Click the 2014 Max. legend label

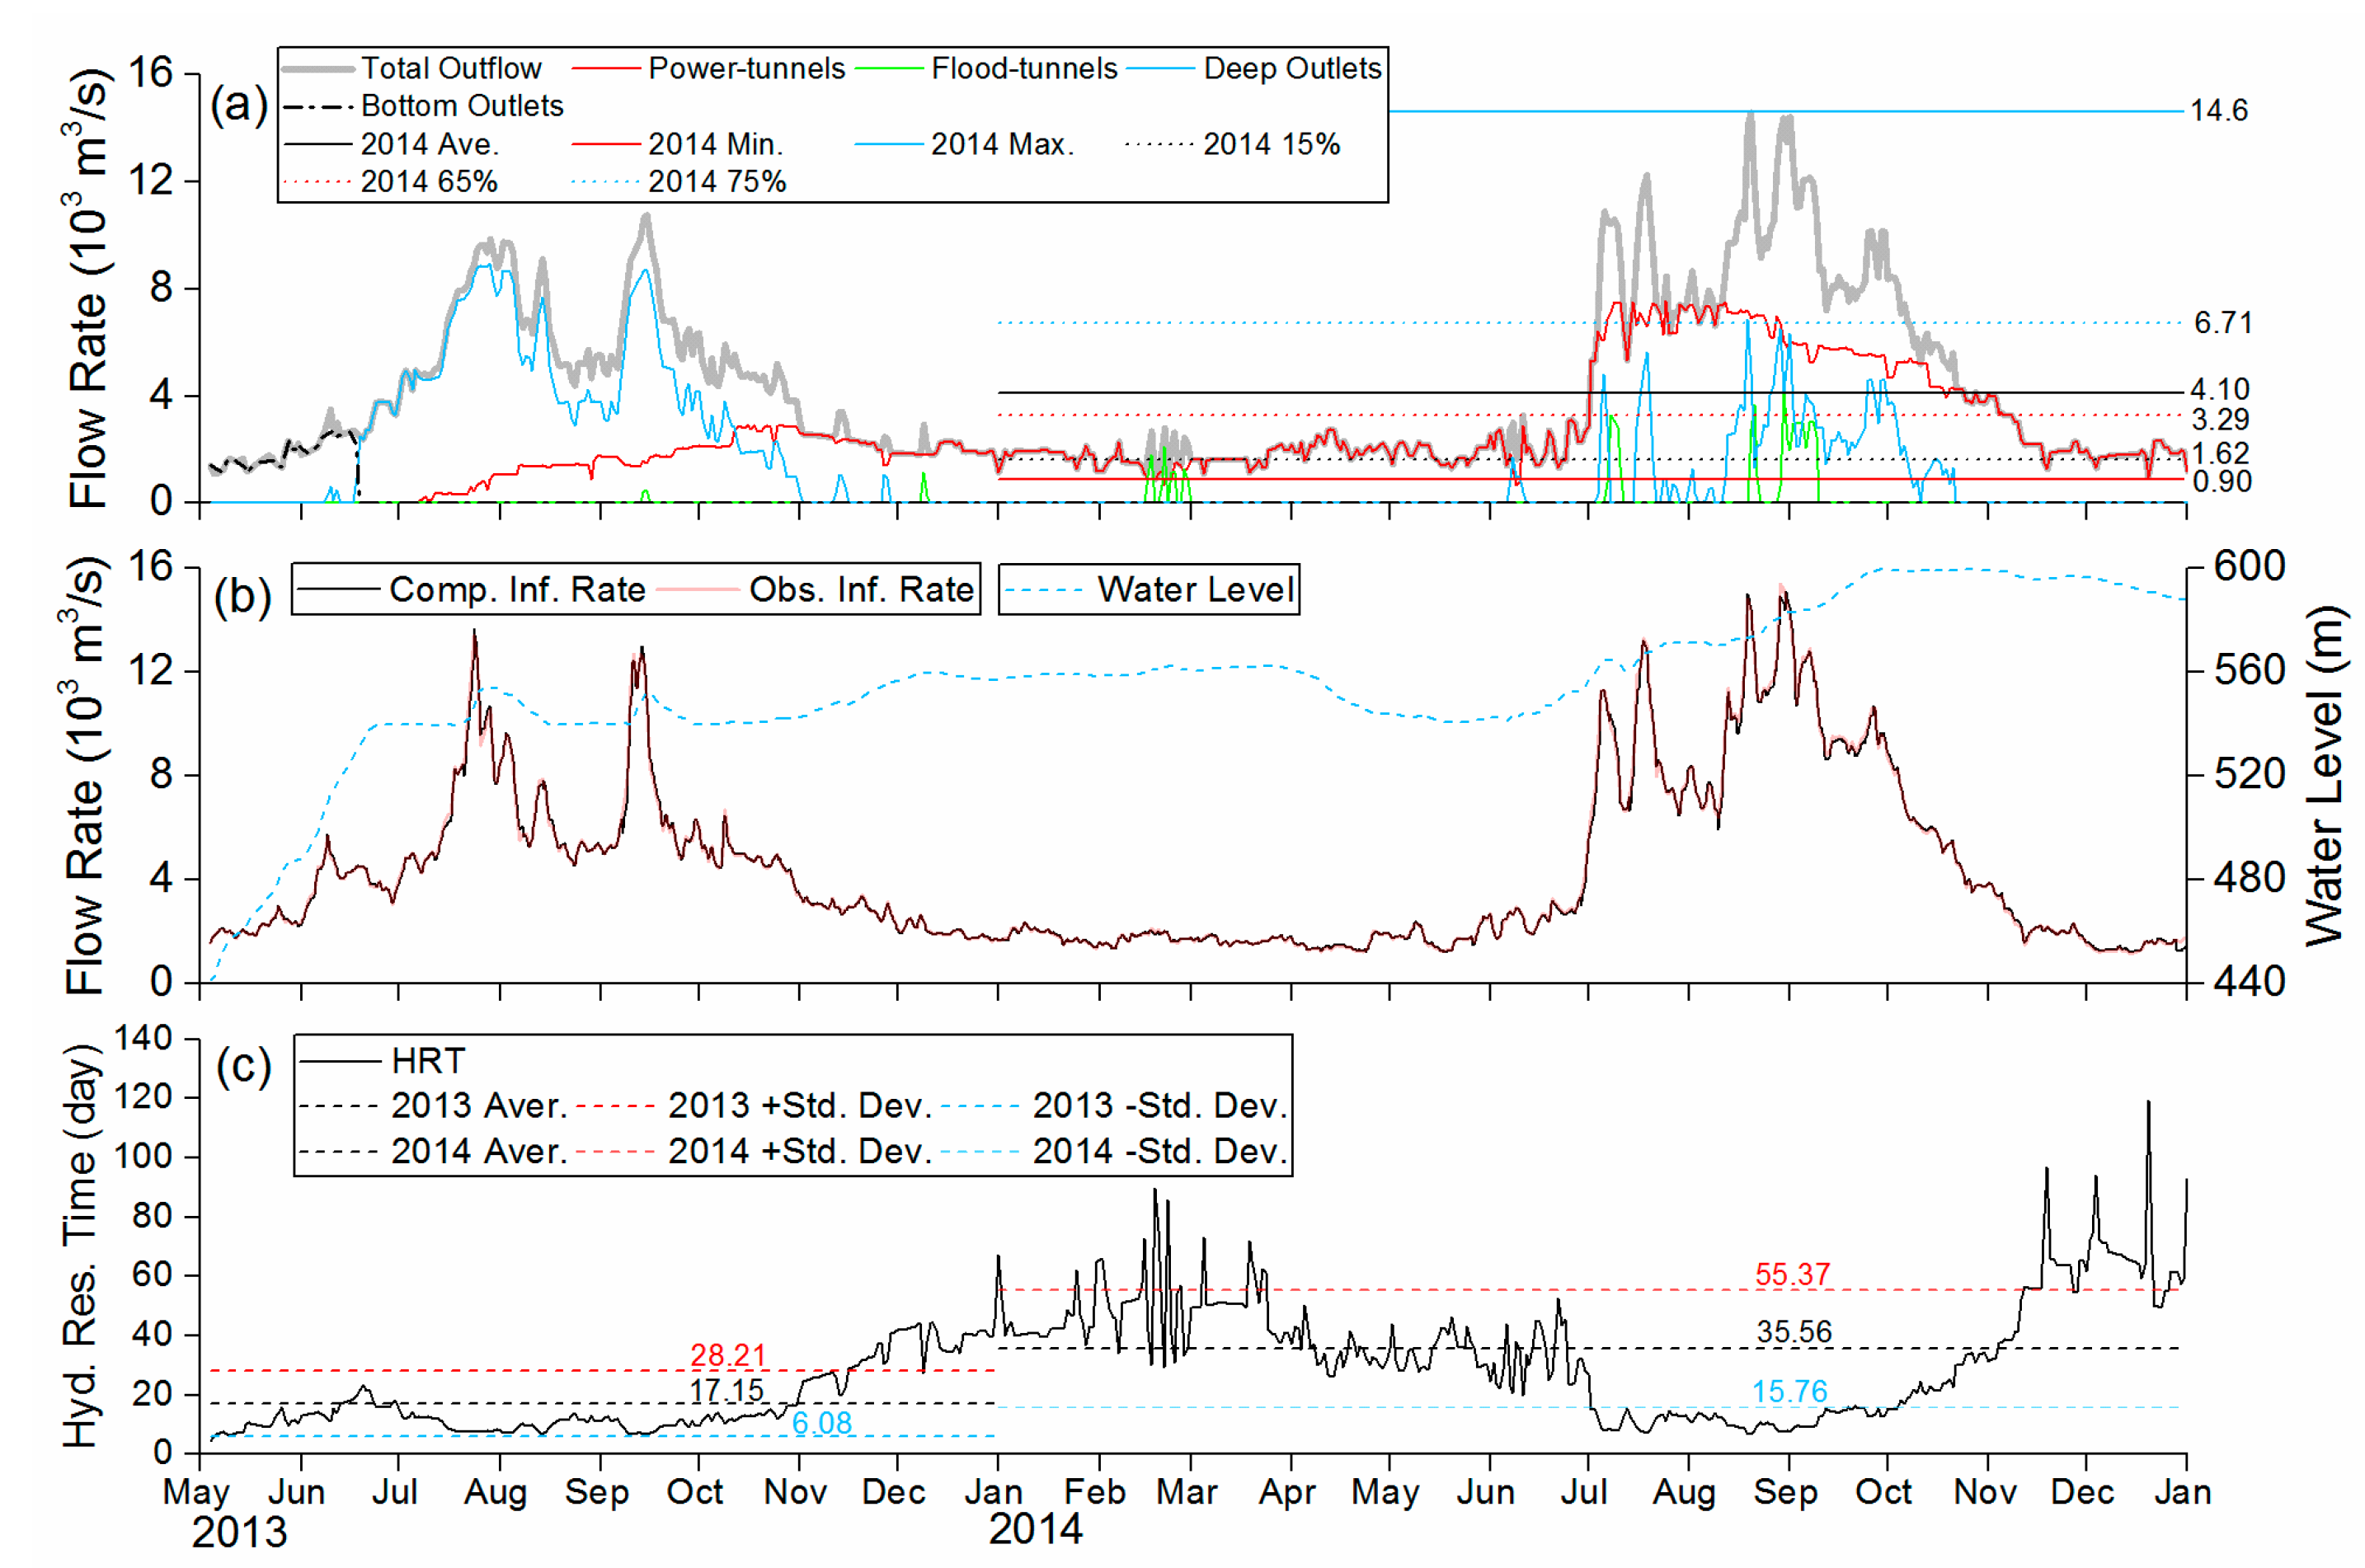pyautogui.click(x=1002, y=144)
